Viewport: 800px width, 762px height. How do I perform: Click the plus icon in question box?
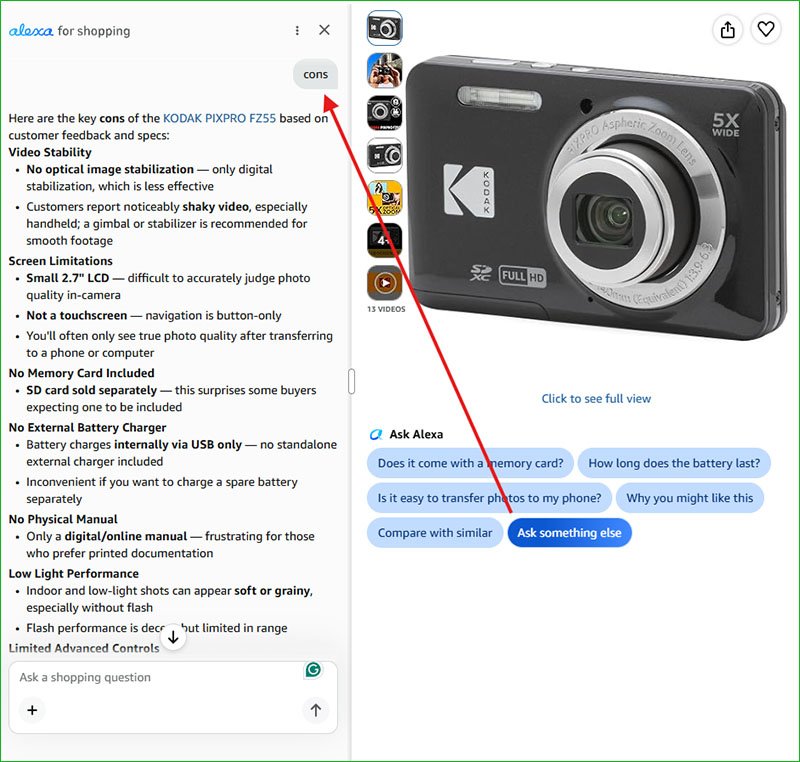tap(32, 710)
